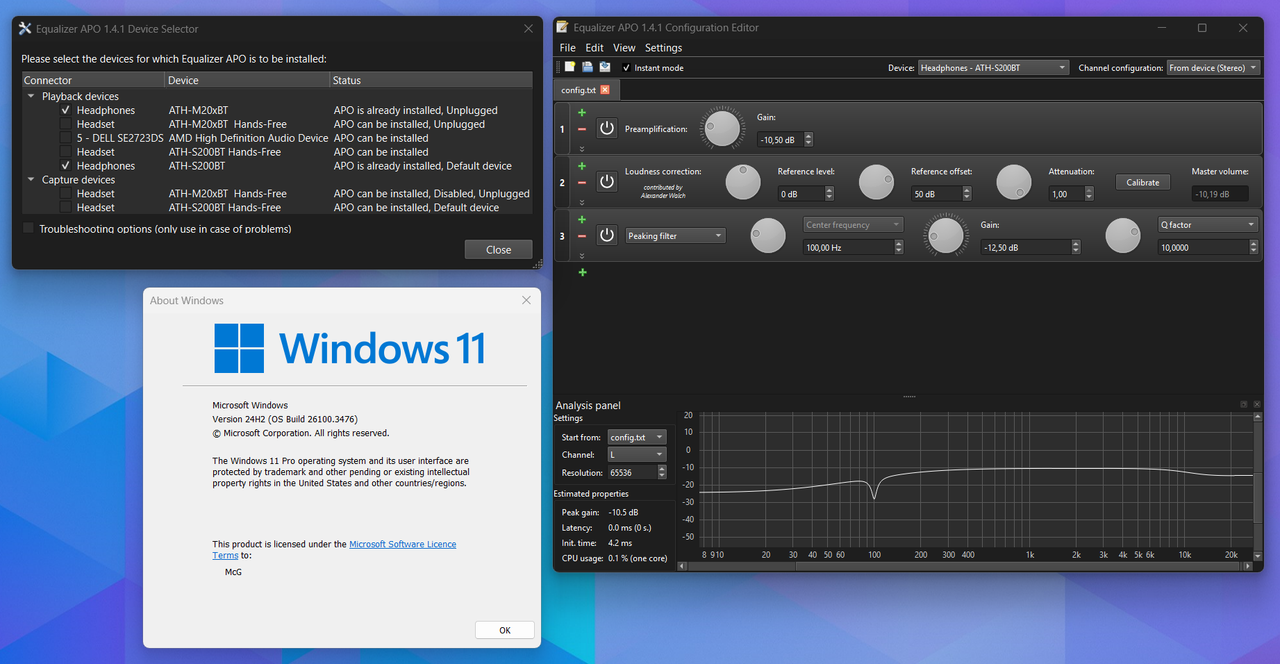This screenshot has width=1280, height=664.
Task: Open the View menu
Action: pyautogui.click(x=624, y=47)
